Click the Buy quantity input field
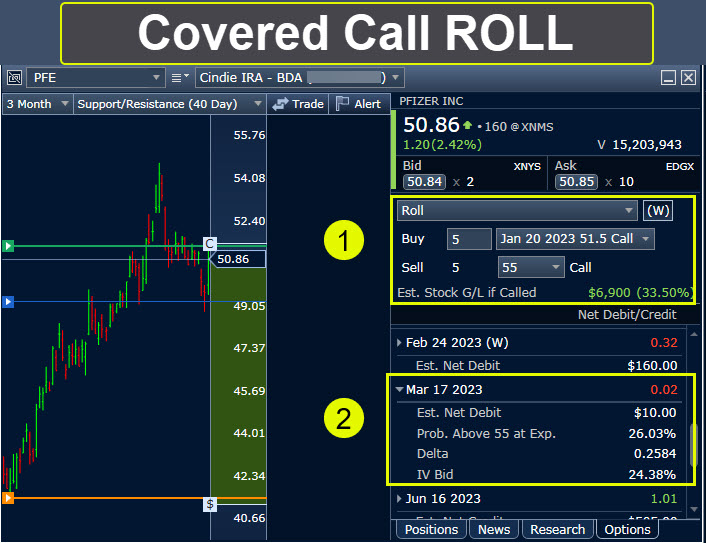 [x=469, y=239]
